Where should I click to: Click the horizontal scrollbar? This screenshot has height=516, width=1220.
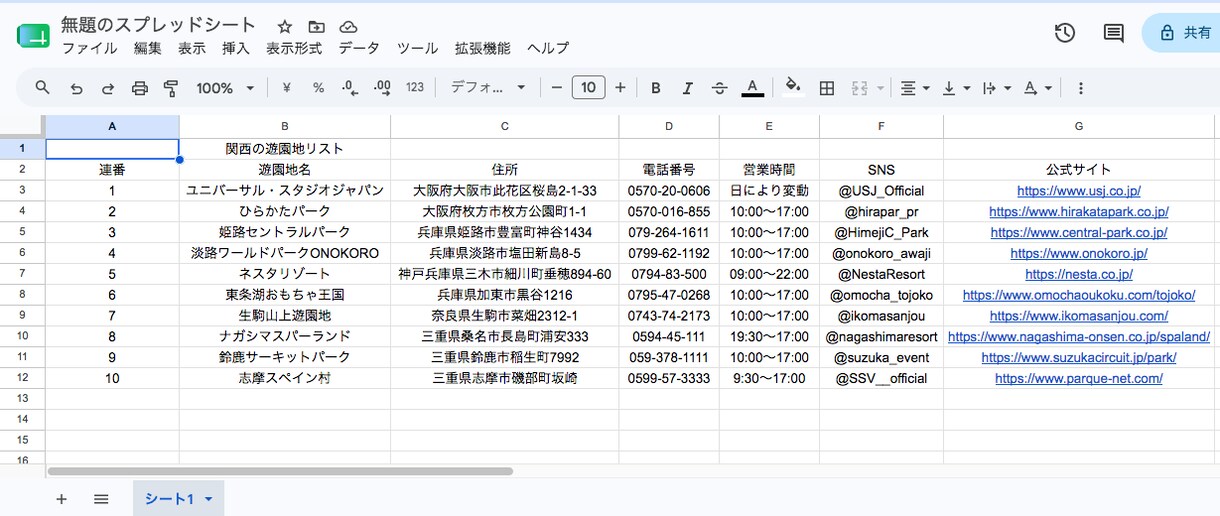[x=280, y=470]
